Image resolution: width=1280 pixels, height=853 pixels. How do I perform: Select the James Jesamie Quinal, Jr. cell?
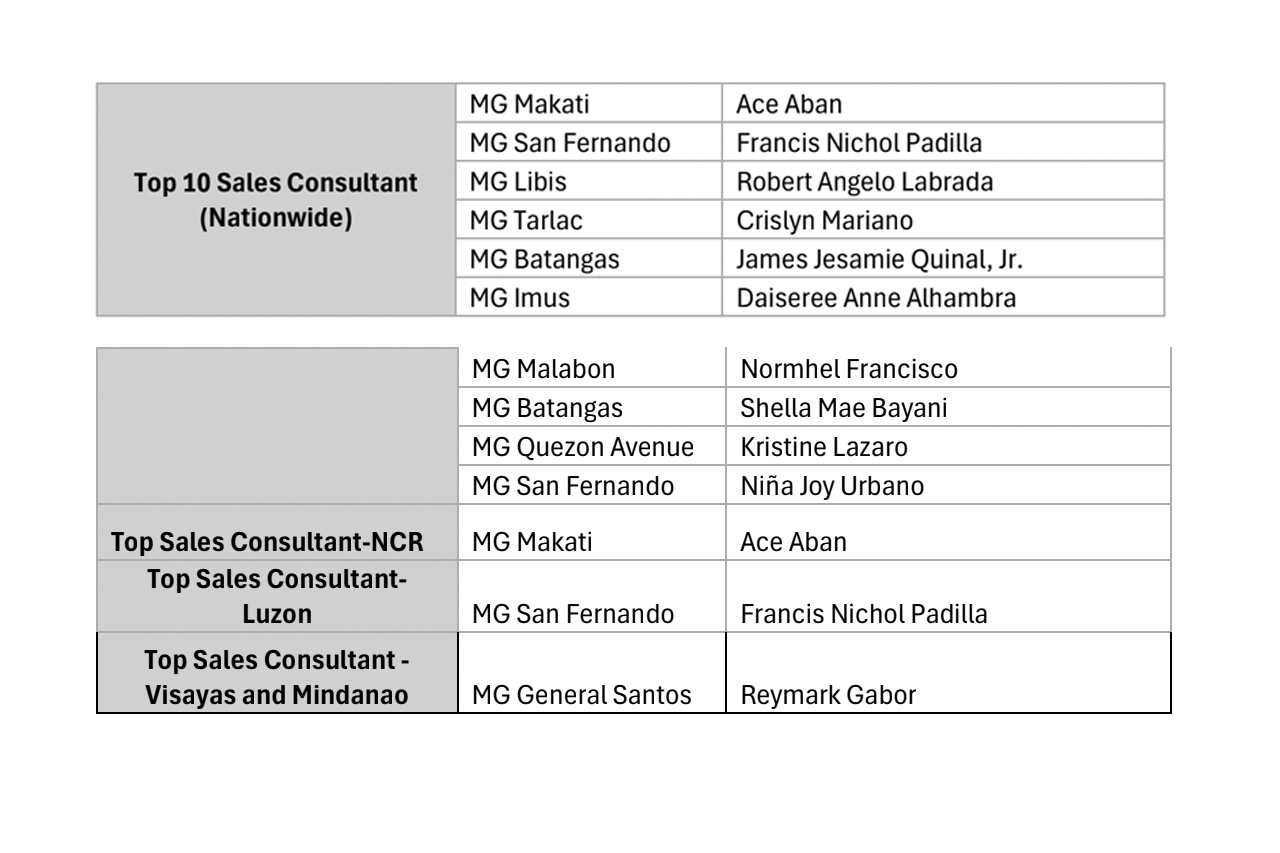coord(881,260)
